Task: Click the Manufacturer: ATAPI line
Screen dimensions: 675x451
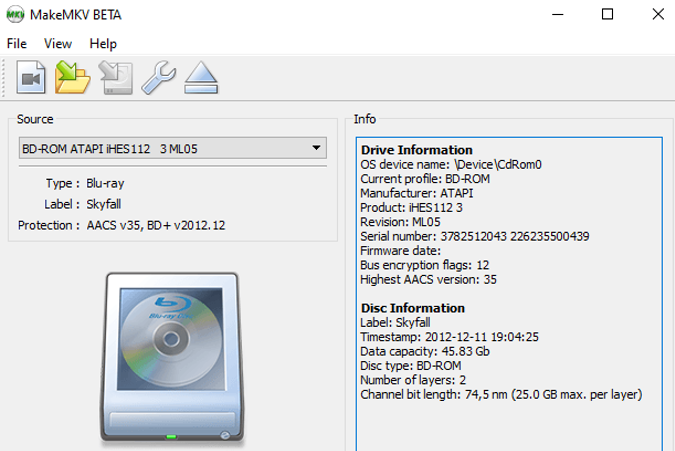Action: click(417, 193)
